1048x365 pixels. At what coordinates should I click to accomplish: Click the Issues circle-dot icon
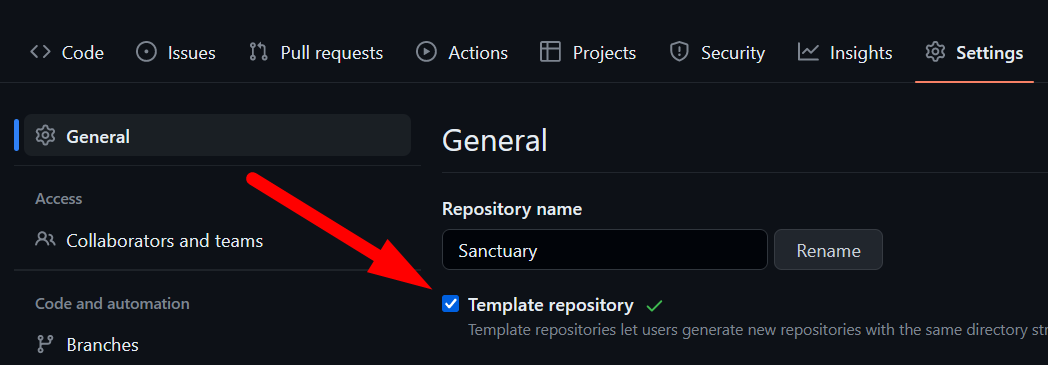146,52
